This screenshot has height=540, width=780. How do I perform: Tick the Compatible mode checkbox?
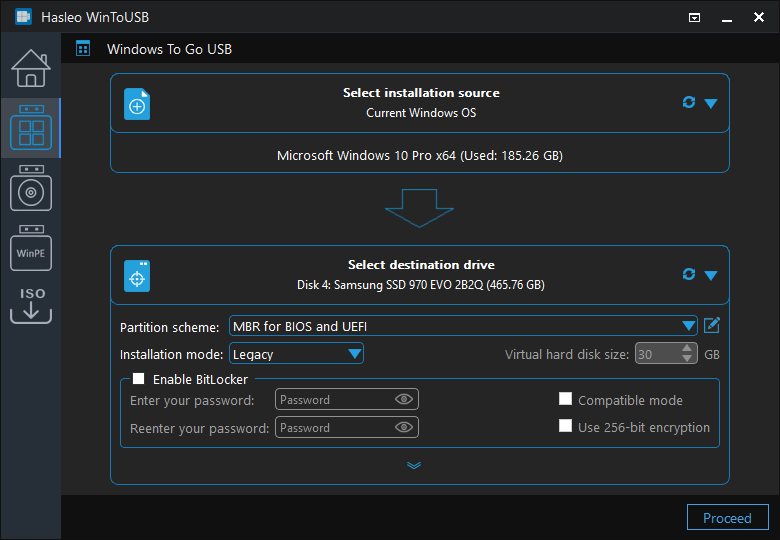565,399
